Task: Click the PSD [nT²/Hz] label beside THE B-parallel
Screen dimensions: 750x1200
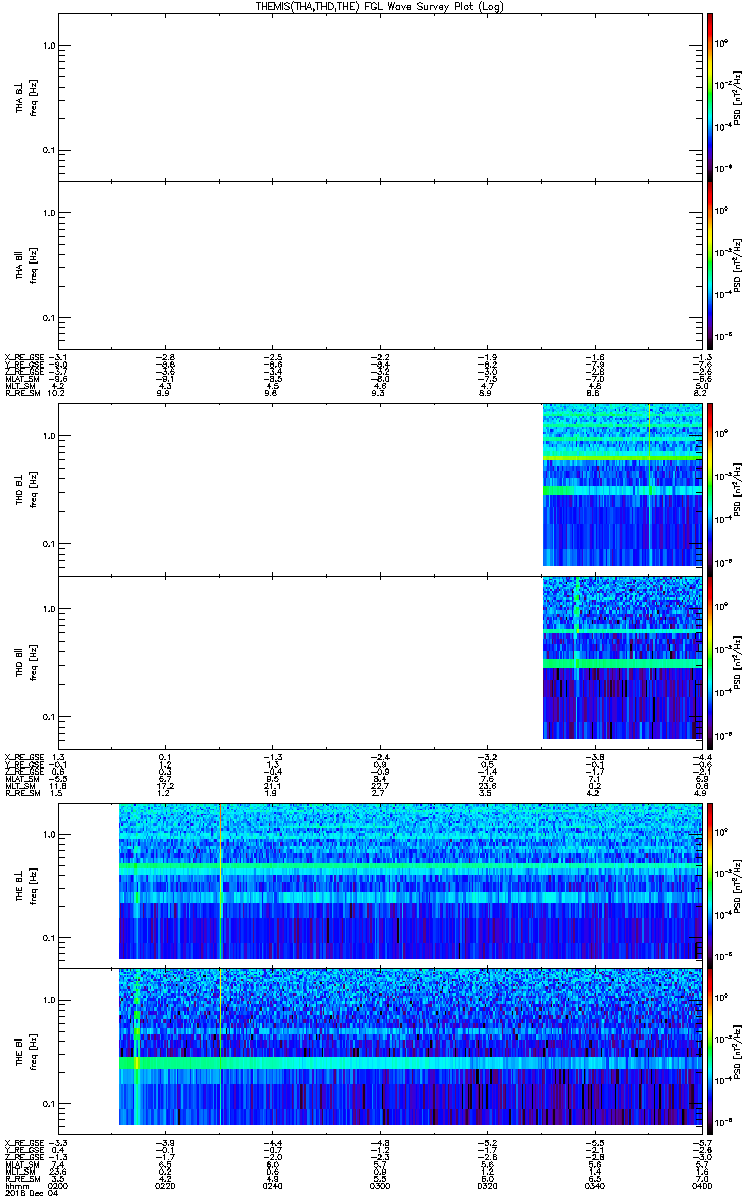Action: tap(737, 1051)
